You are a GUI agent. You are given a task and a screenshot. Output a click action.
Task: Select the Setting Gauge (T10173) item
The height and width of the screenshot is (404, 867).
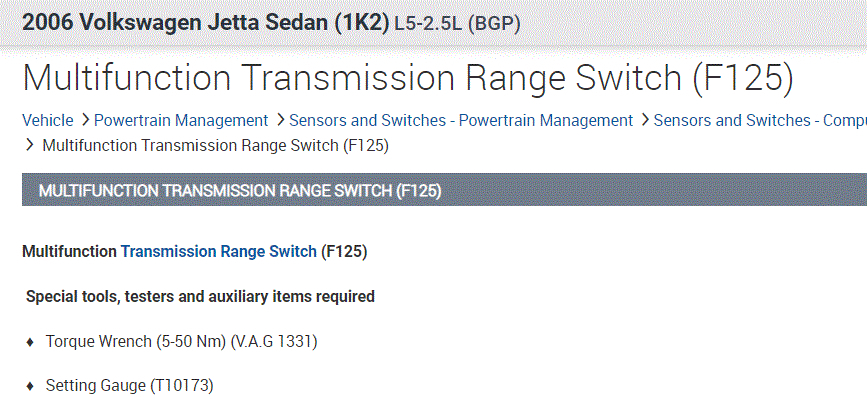pyautogui.click(x=129, y=385)
